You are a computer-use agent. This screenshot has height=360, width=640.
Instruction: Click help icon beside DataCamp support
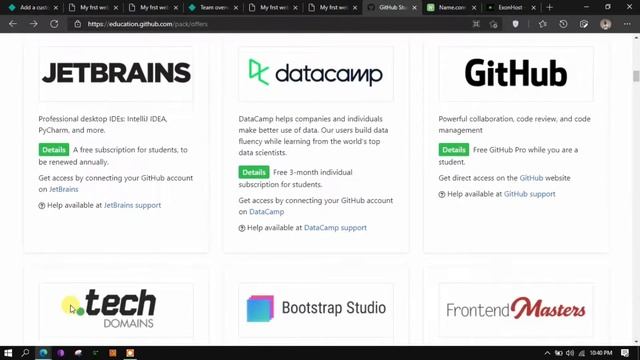tap(242, 228)
